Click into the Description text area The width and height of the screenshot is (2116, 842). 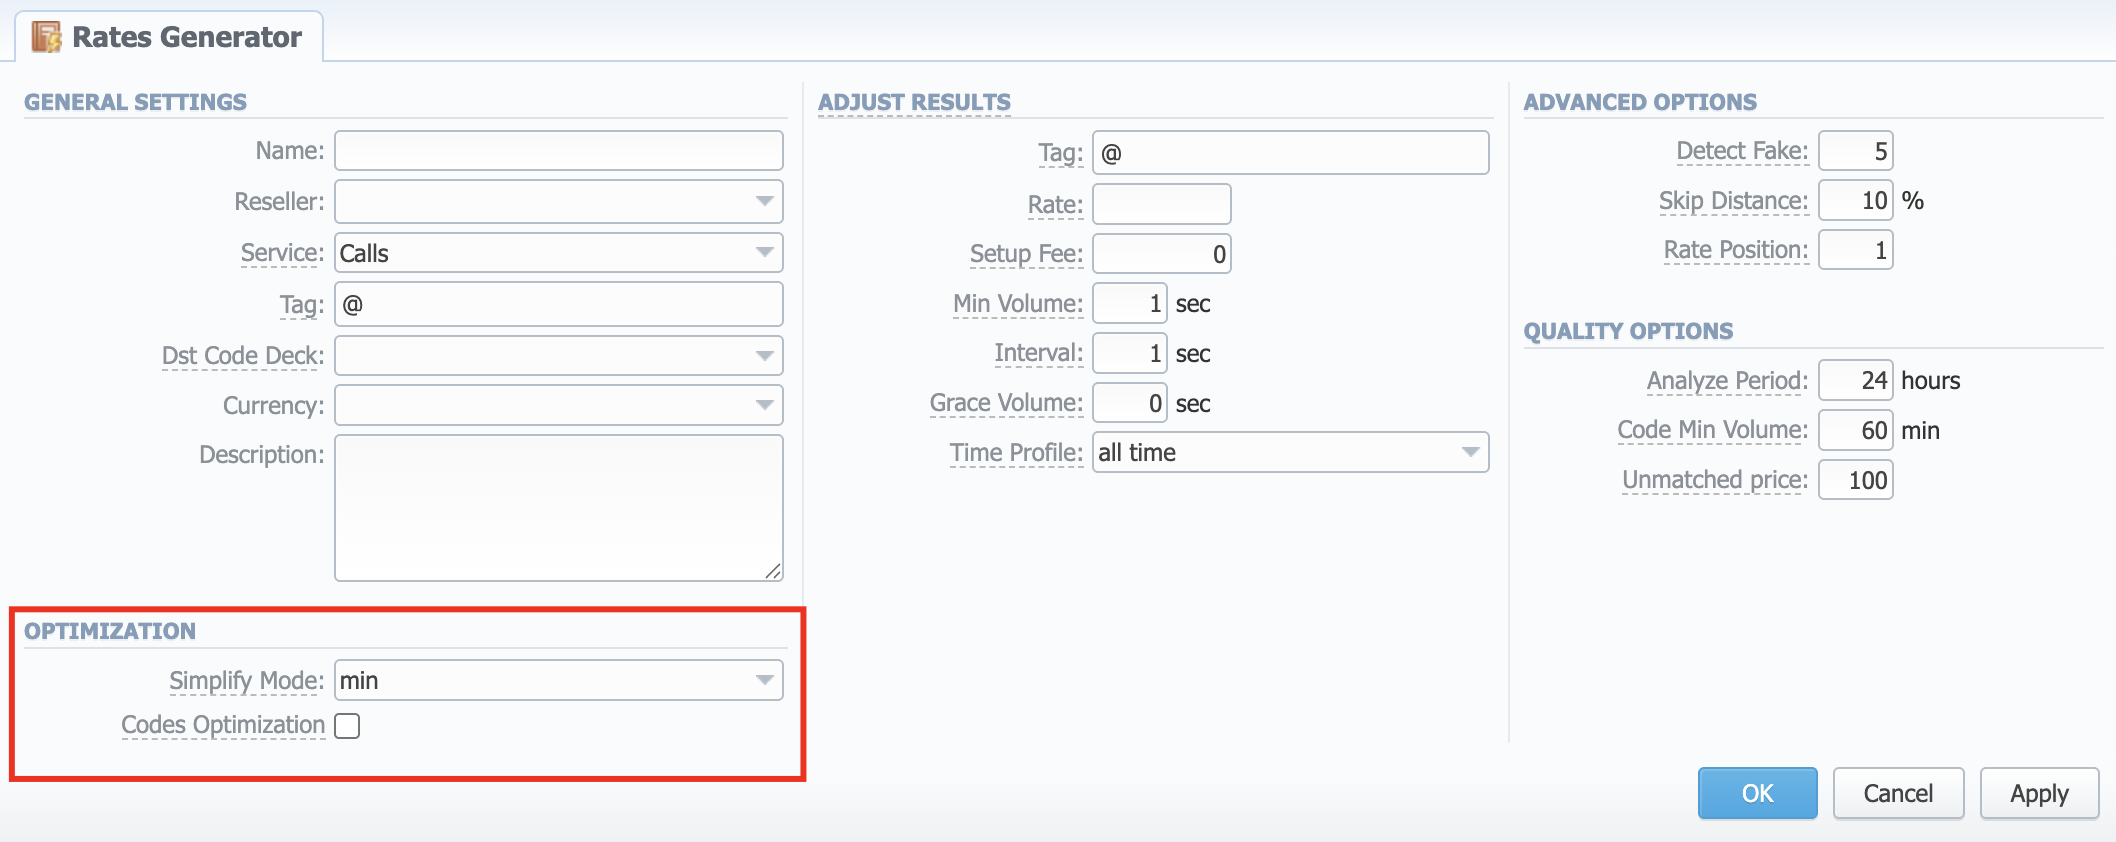pos(558,508)
